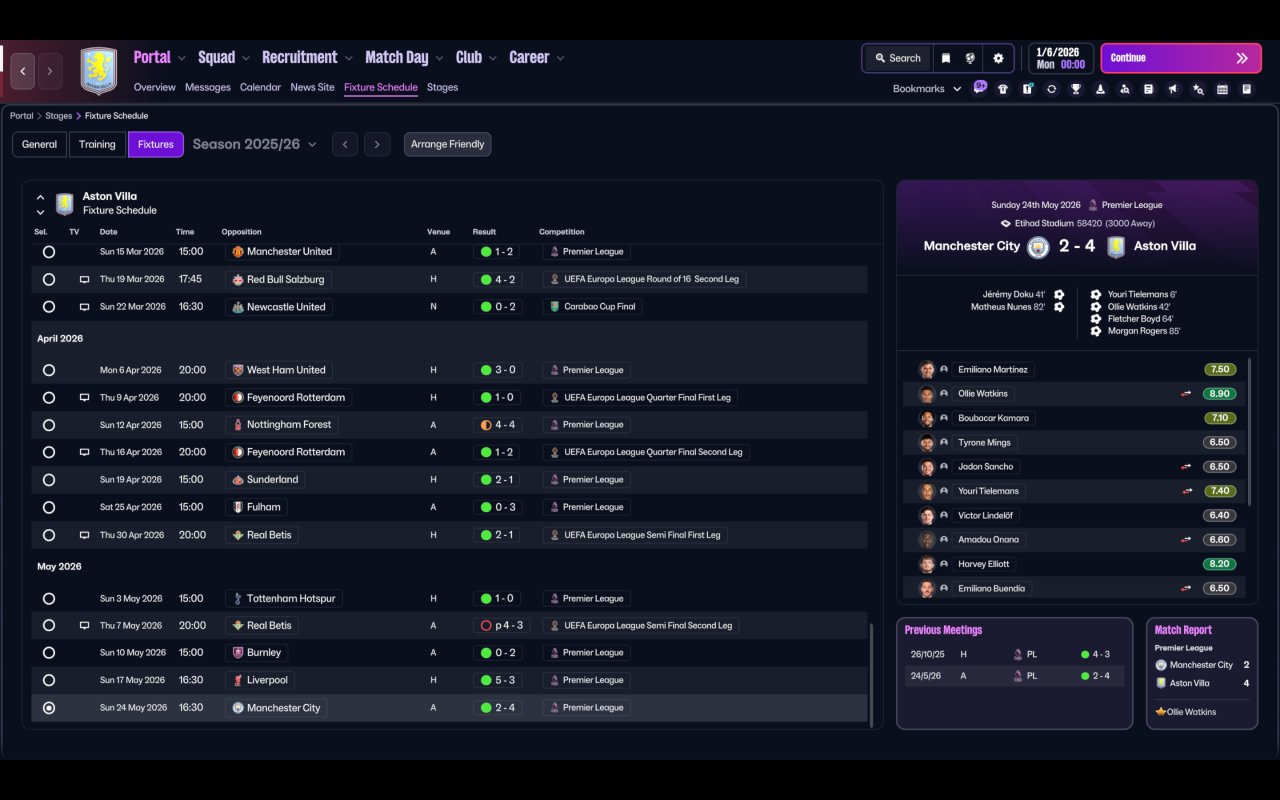Screen dimensions: 1280x800
Task: Click the shirt icon in bookmarks bar
Action: coord(1003,89)
